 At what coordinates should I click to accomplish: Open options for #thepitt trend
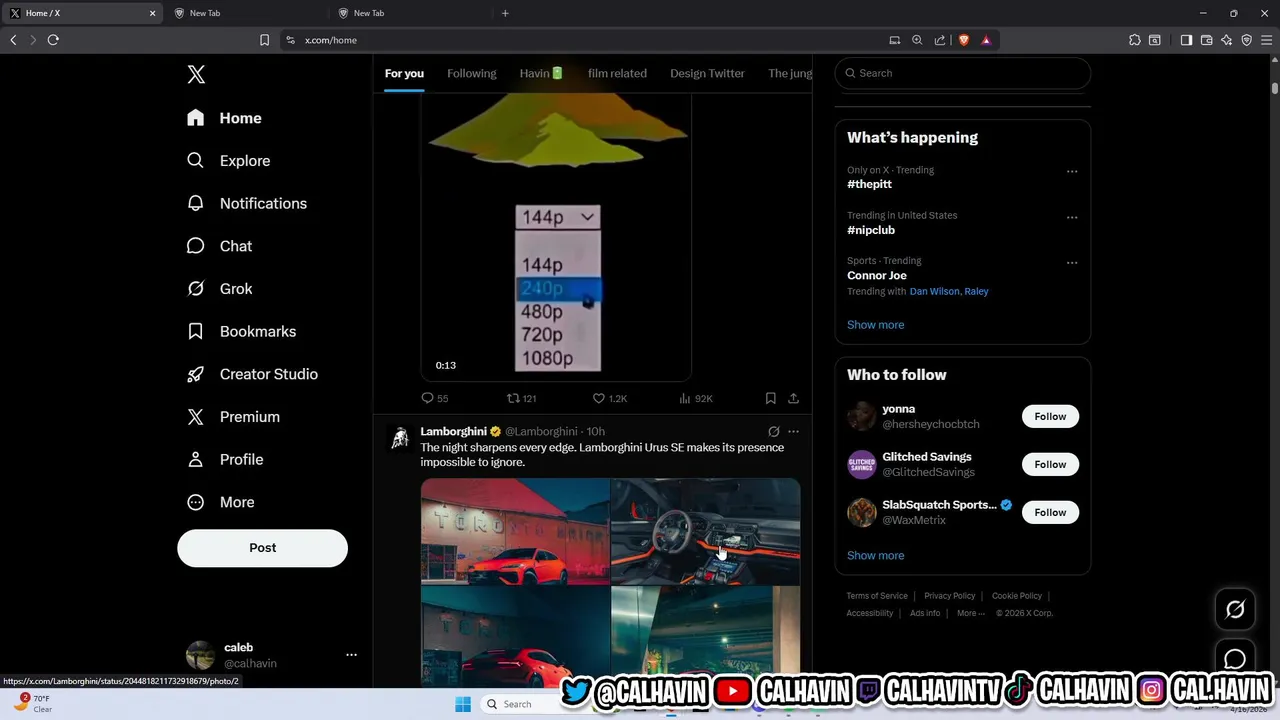(1072, 171)
